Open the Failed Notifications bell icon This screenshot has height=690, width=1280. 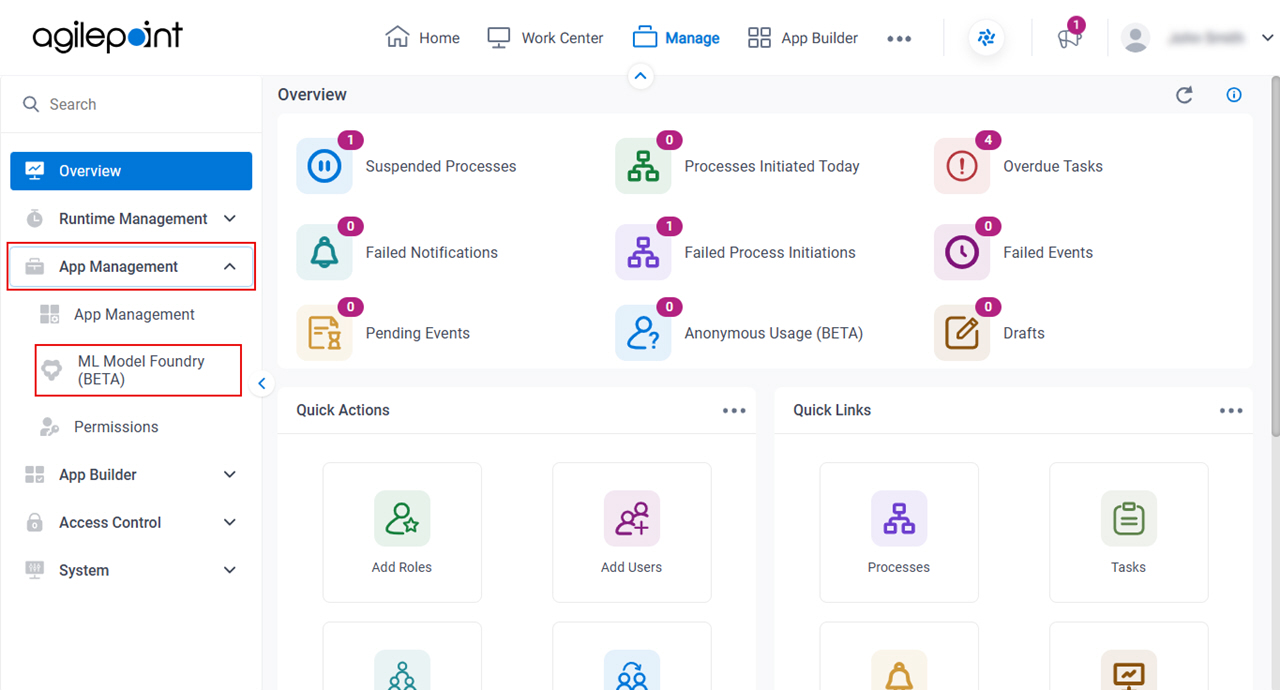(324, 252)
